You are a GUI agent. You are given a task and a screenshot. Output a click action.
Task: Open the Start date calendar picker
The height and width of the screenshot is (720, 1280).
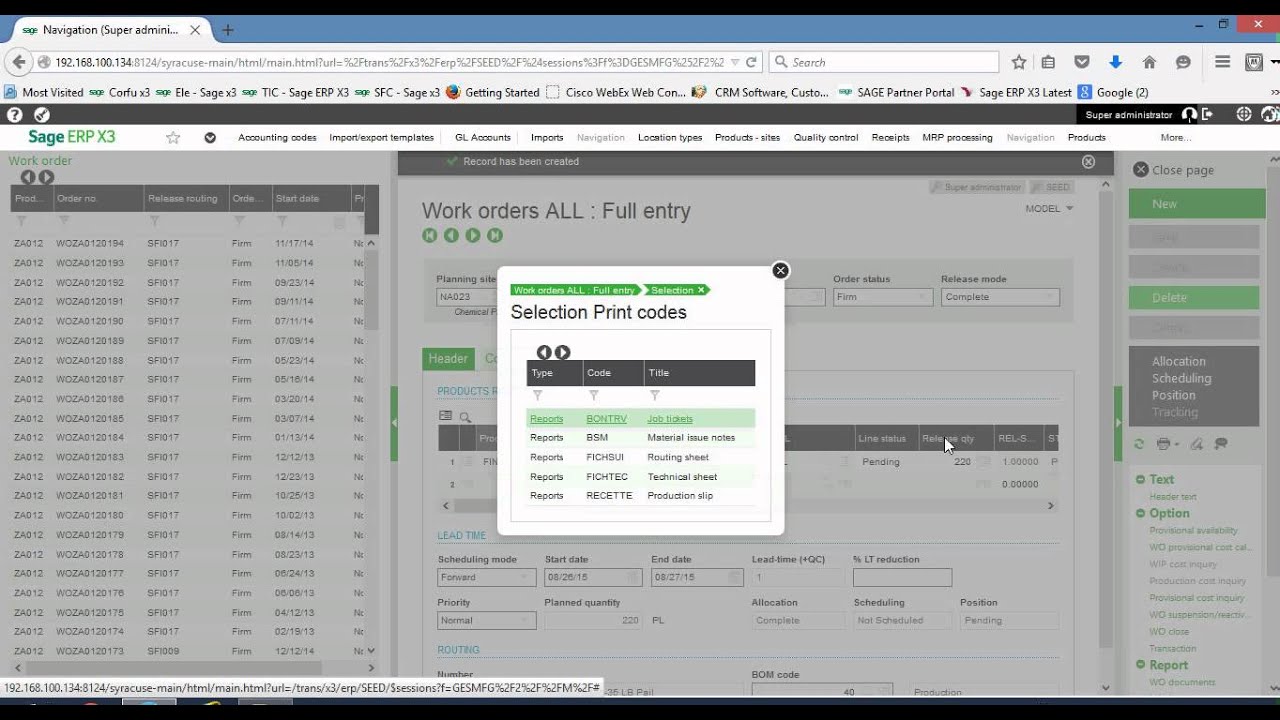point(631,577)
